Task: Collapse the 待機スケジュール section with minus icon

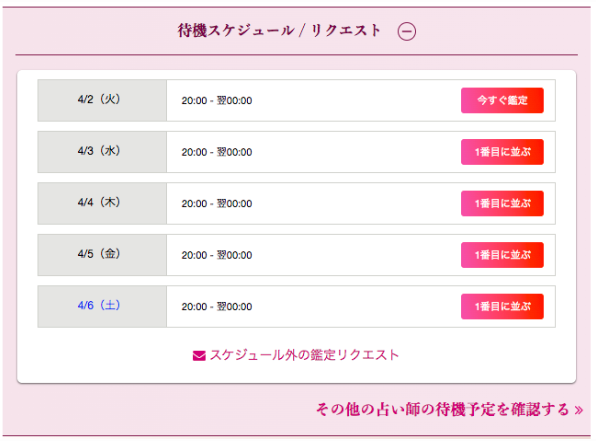Action: [x=406, y=31]
